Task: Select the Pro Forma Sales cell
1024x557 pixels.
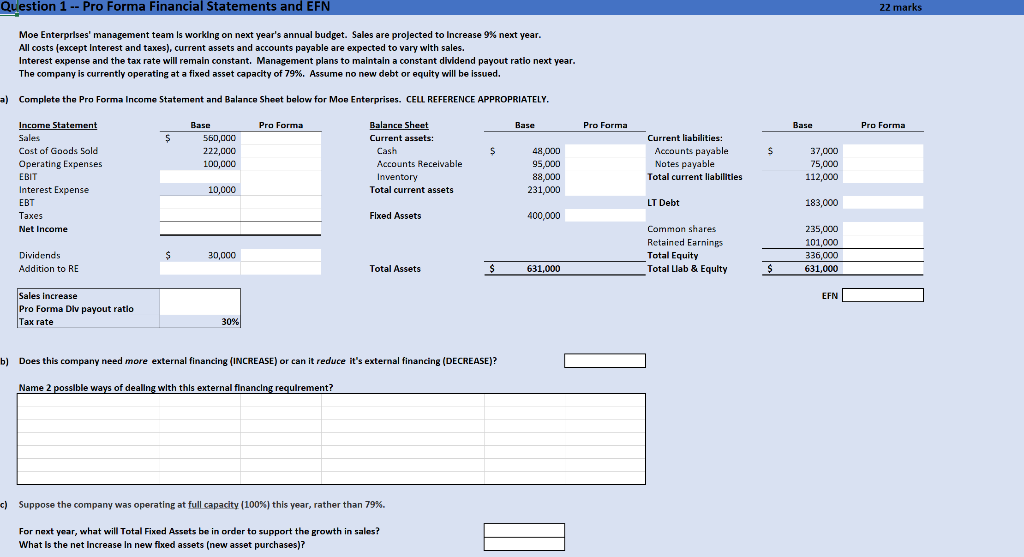Action: coord(281,138)
